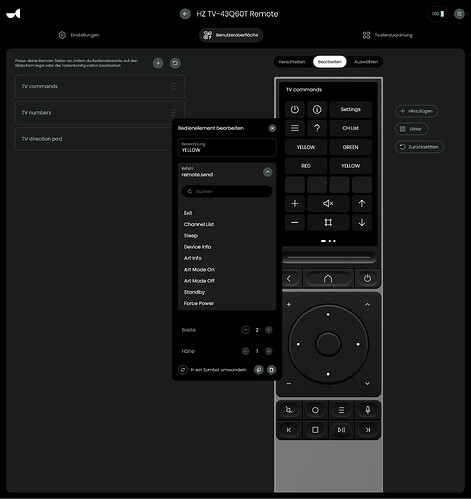
Task: Select the minus button on the remote screen
Action: pyautogui.click(x=295, y=222)
